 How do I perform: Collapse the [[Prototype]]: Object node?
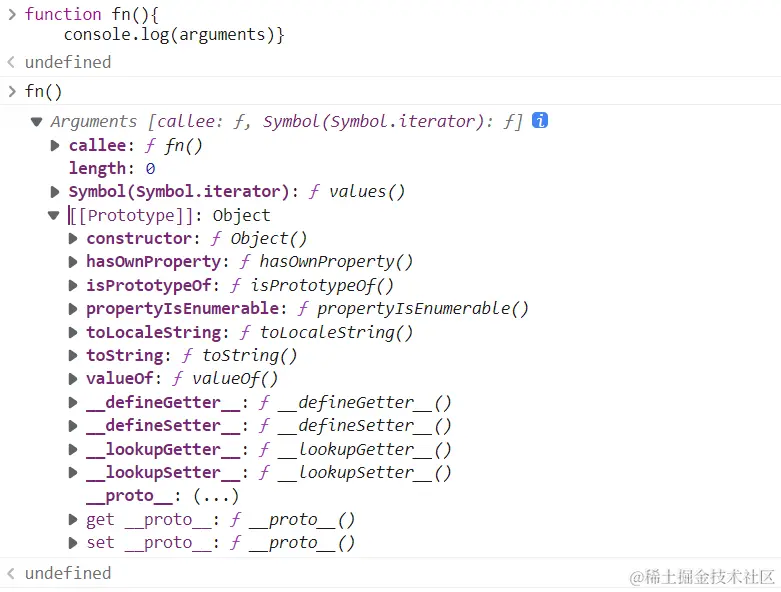pos(54,216)
